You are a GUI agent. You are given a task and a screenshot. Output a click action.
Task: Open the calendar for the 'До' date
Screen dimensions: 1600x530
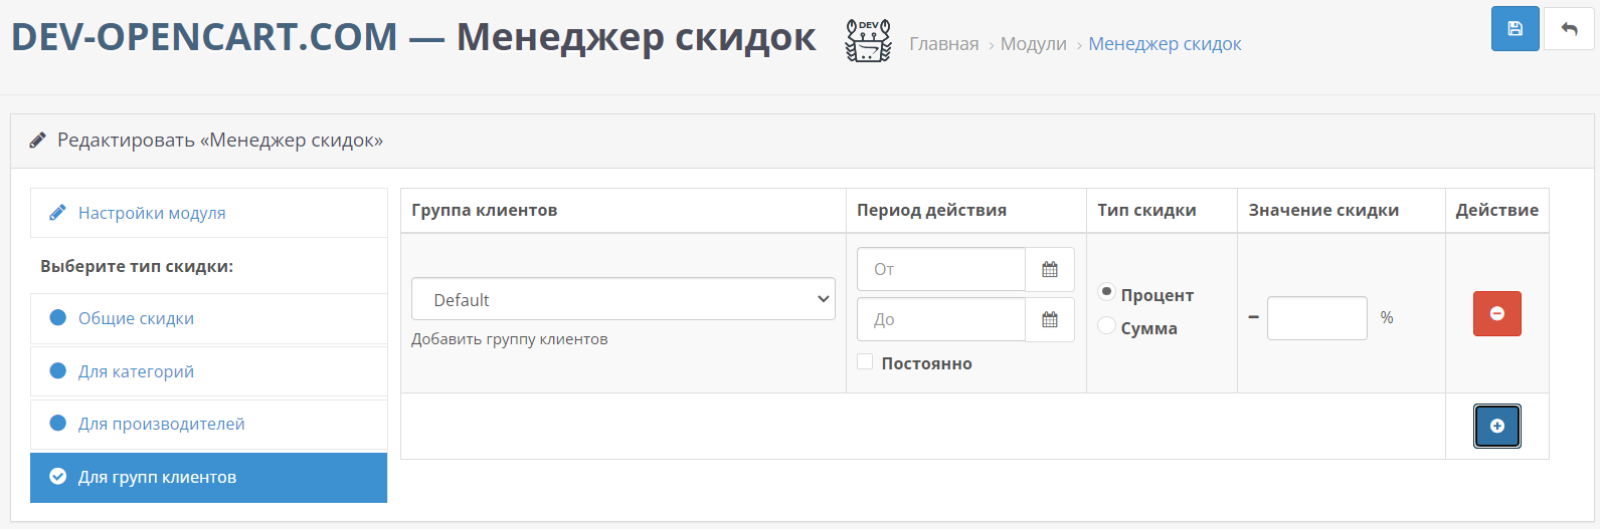click(x=1050, y=320)
